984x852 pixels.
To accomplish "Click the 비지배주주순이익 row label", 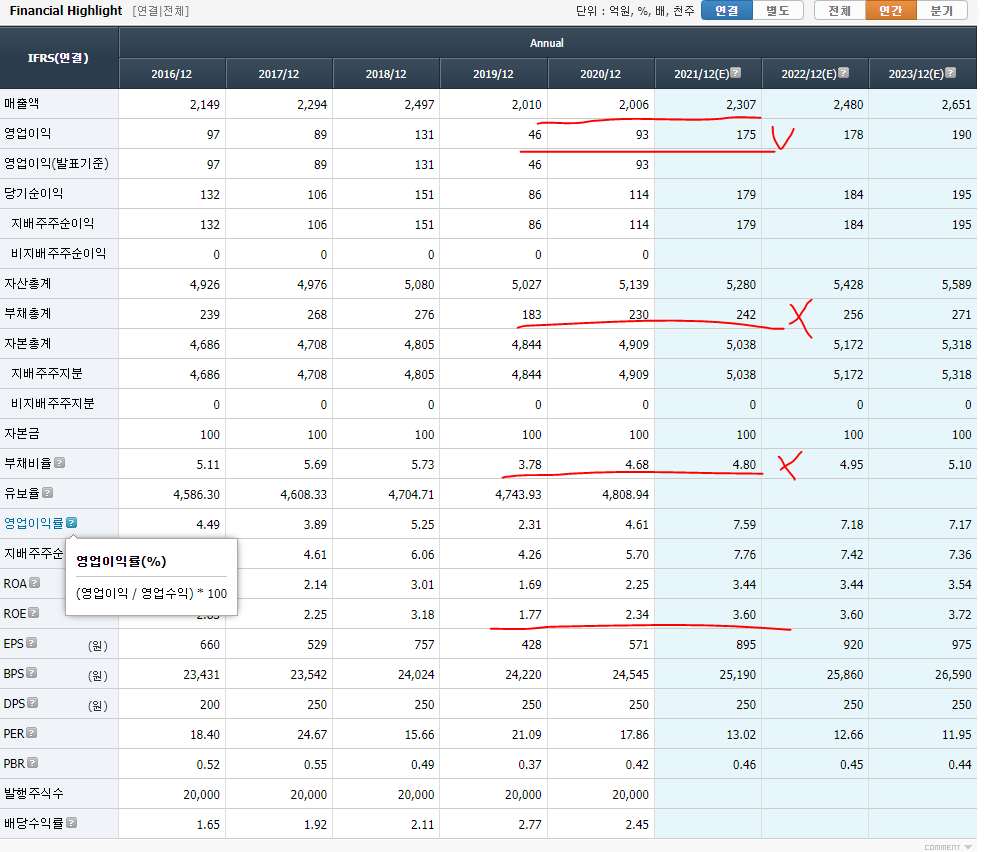I will (58, 253).
